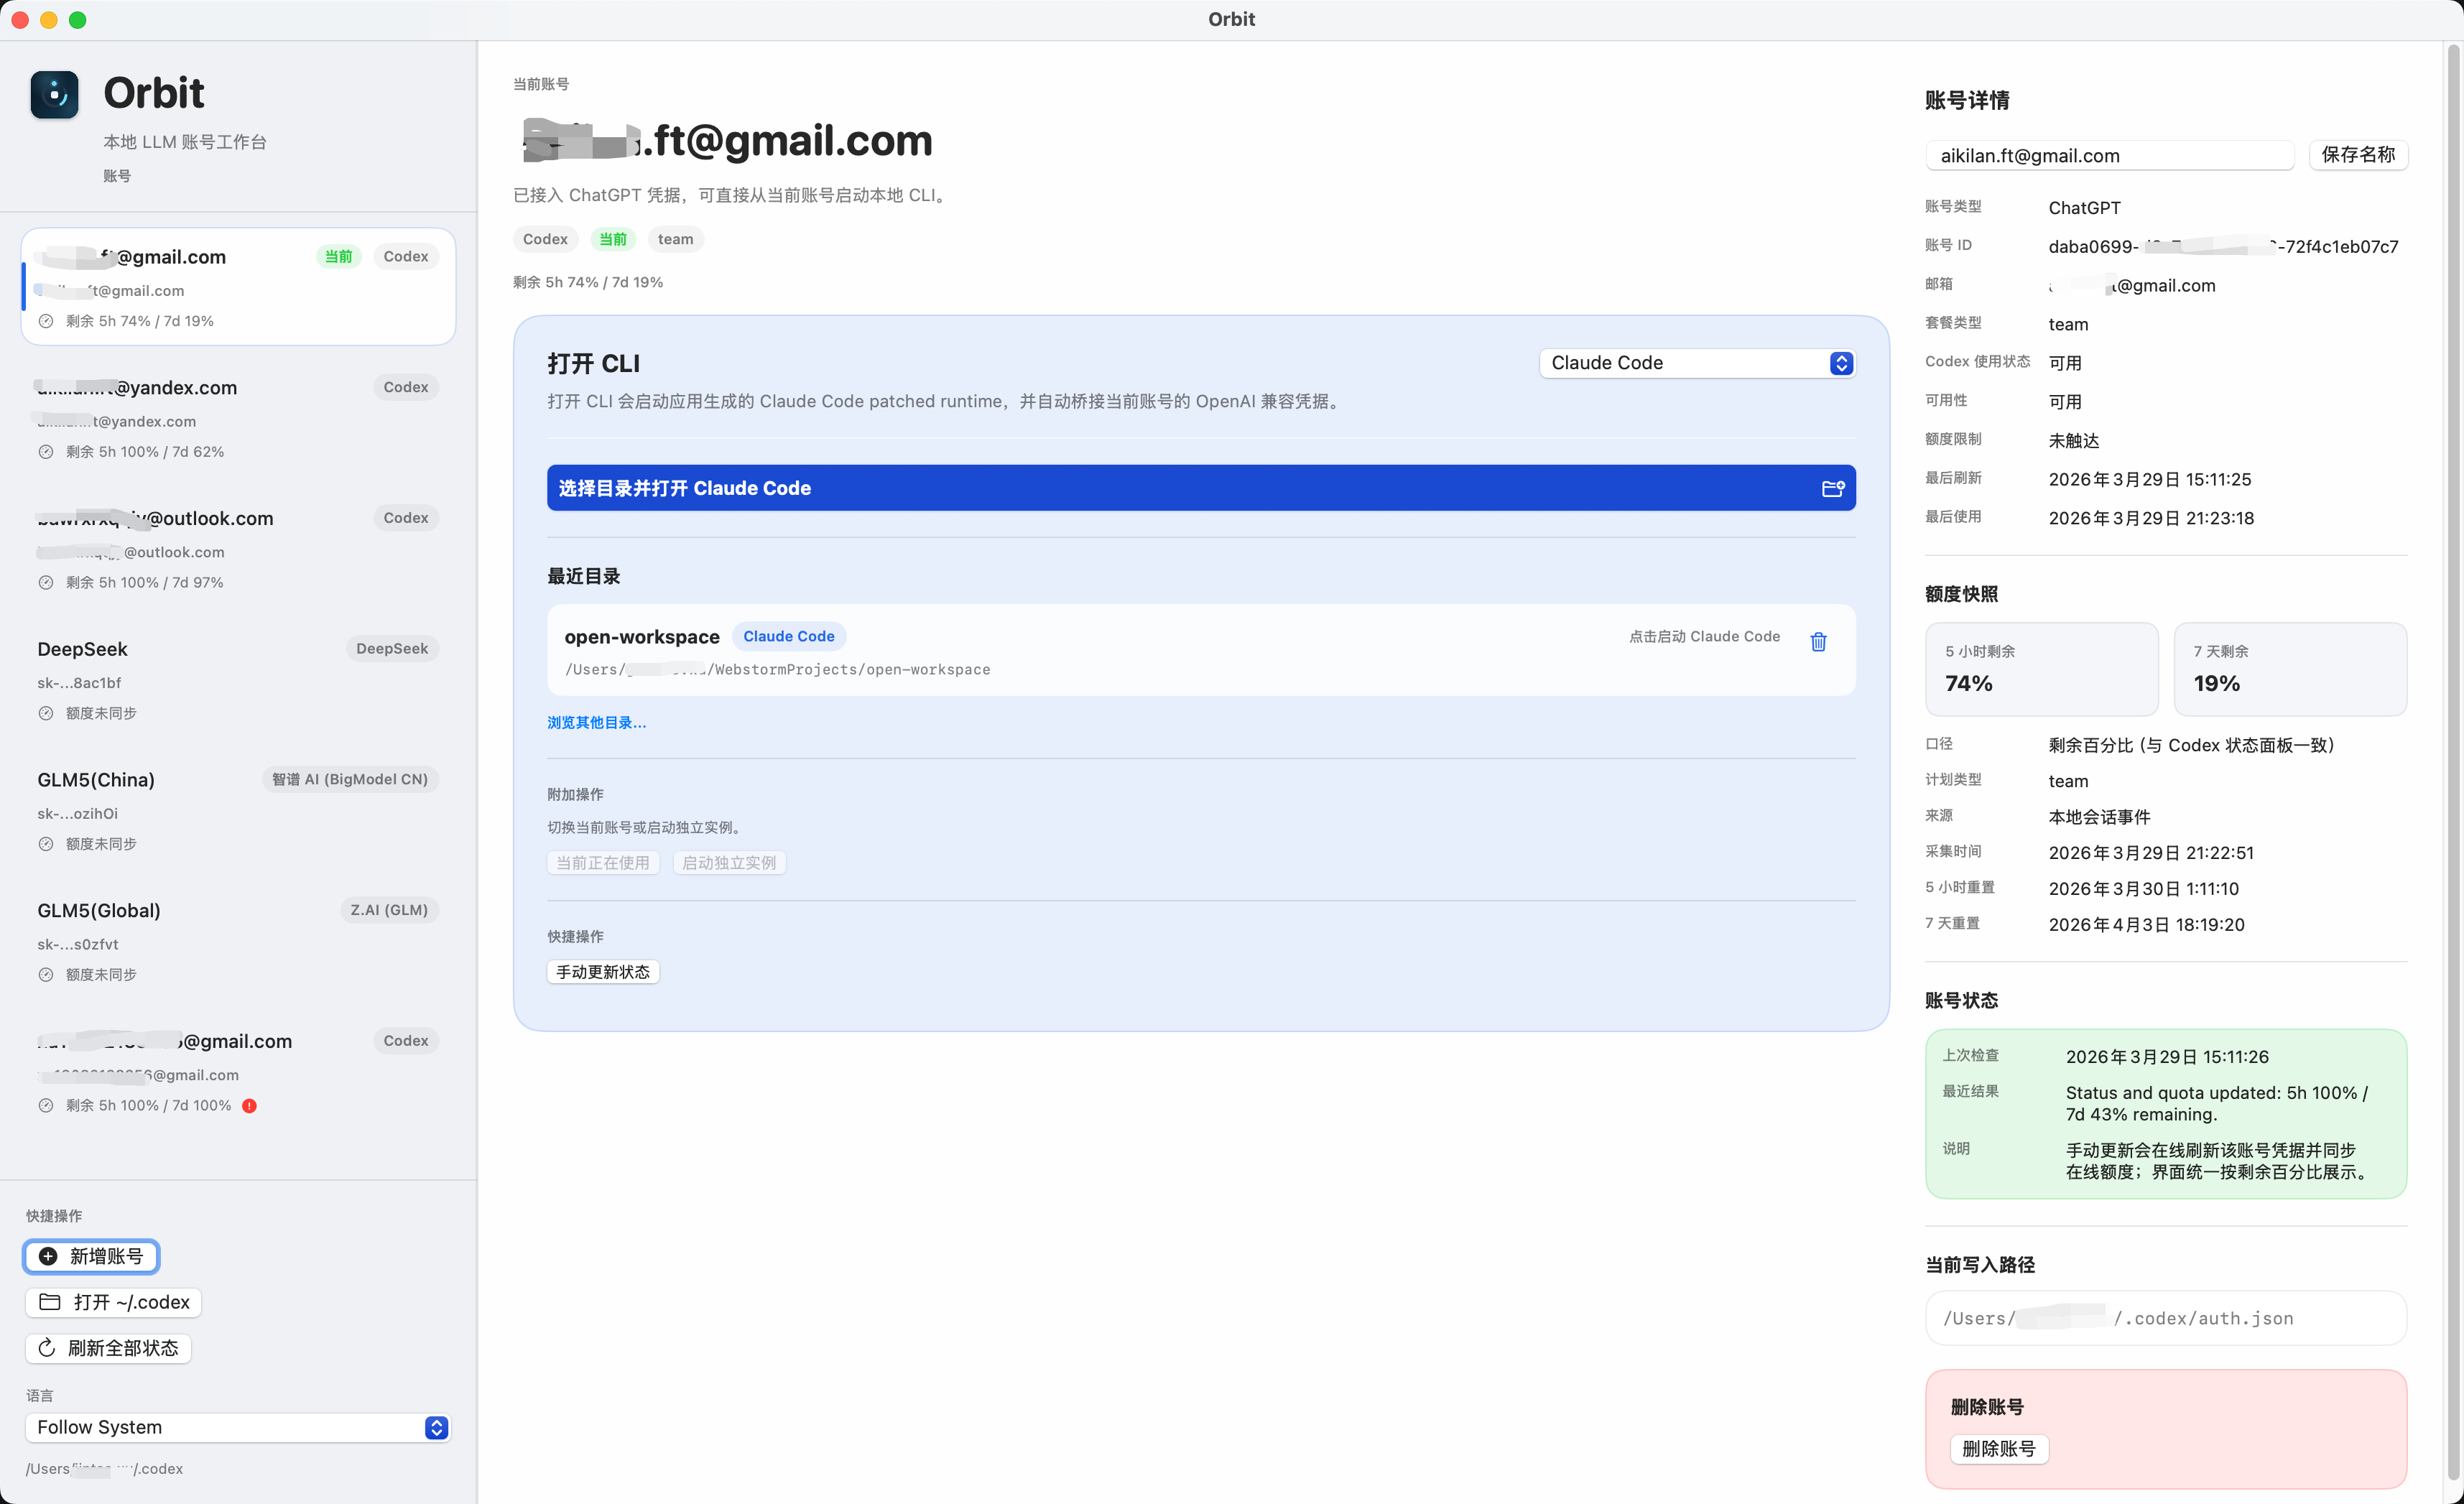Click the 手动更新状态 button

[x=602, y=972]
